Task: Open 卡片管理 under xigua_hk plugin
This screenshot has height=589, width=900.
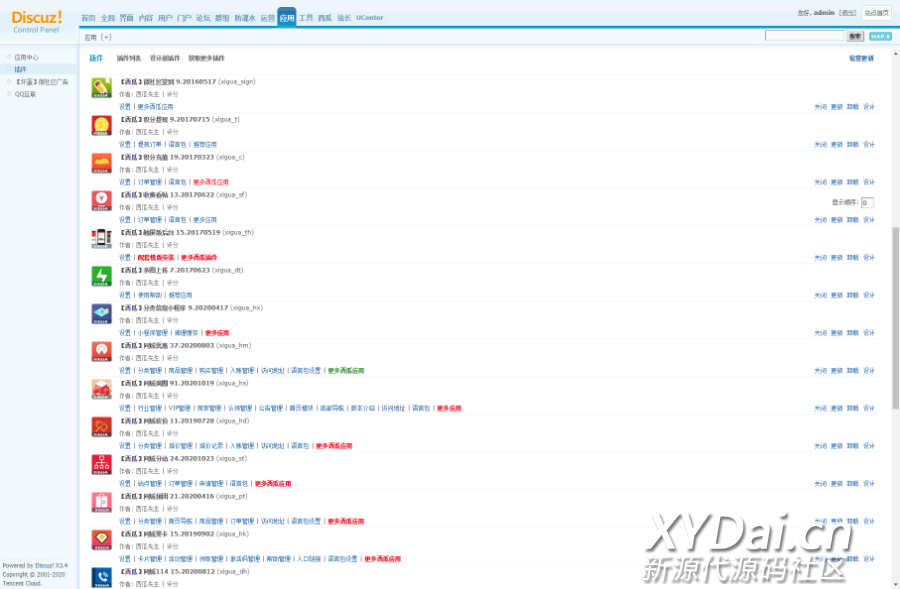Action: 149,559
